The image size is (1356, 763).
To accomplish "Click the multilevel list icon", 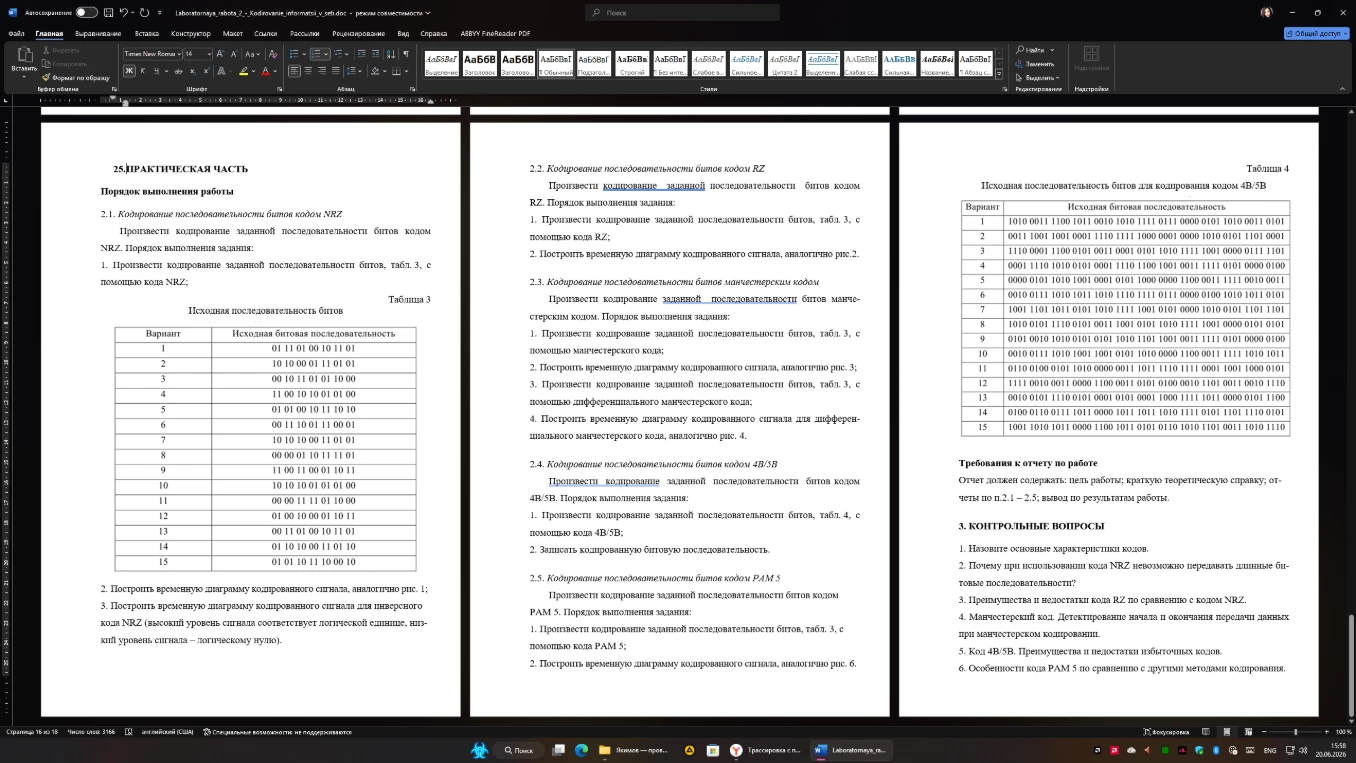I will [339, 53].
